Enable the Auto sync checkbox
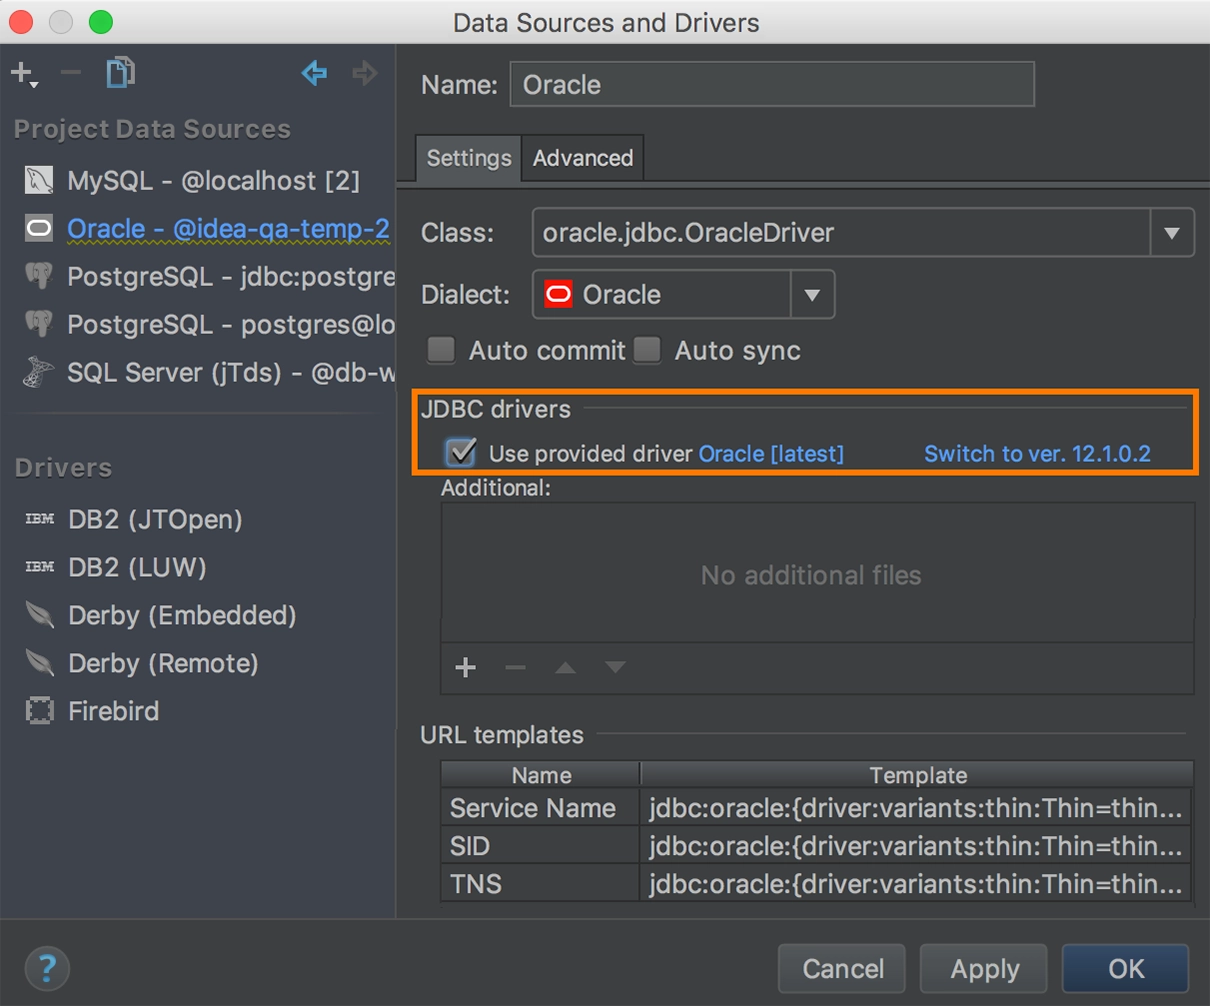Viewport: 1210px width, 1006px height. pyautogui.click(x=647, y=350)
